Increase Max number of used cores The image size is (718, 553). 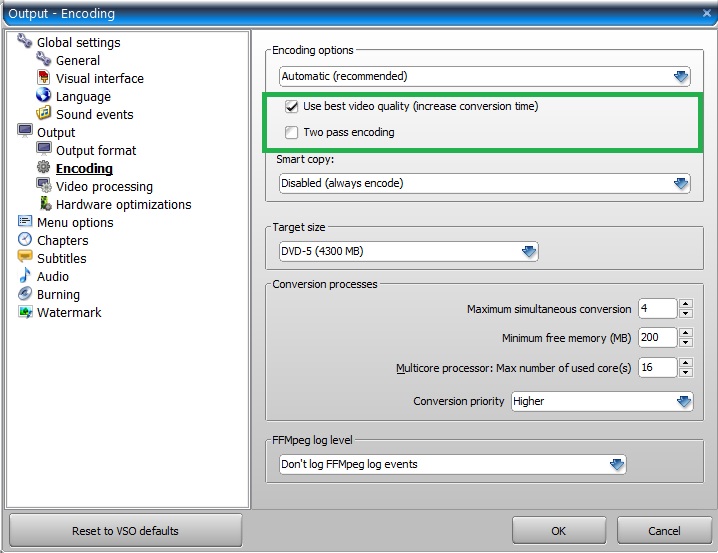tap(685, 363)
